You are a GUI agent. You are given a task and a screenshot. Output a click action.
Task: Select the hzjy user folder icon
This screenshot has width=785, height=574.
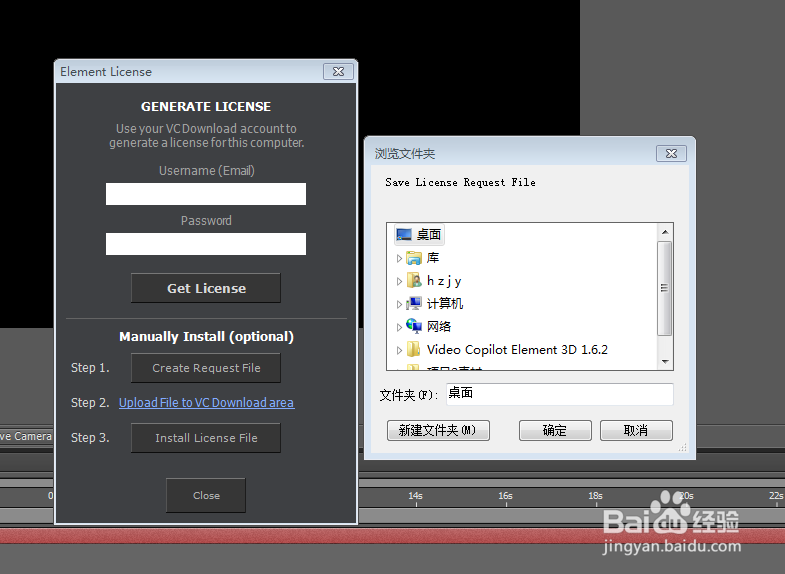(x=414, y=281)
